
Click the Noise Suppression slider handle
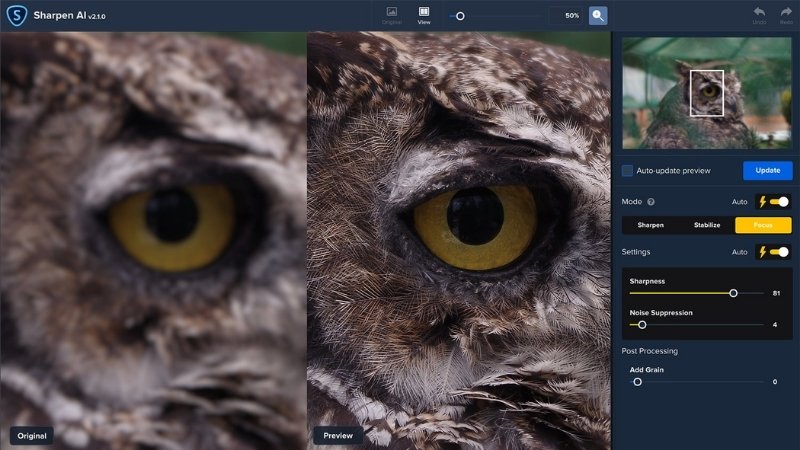[642, 324]
